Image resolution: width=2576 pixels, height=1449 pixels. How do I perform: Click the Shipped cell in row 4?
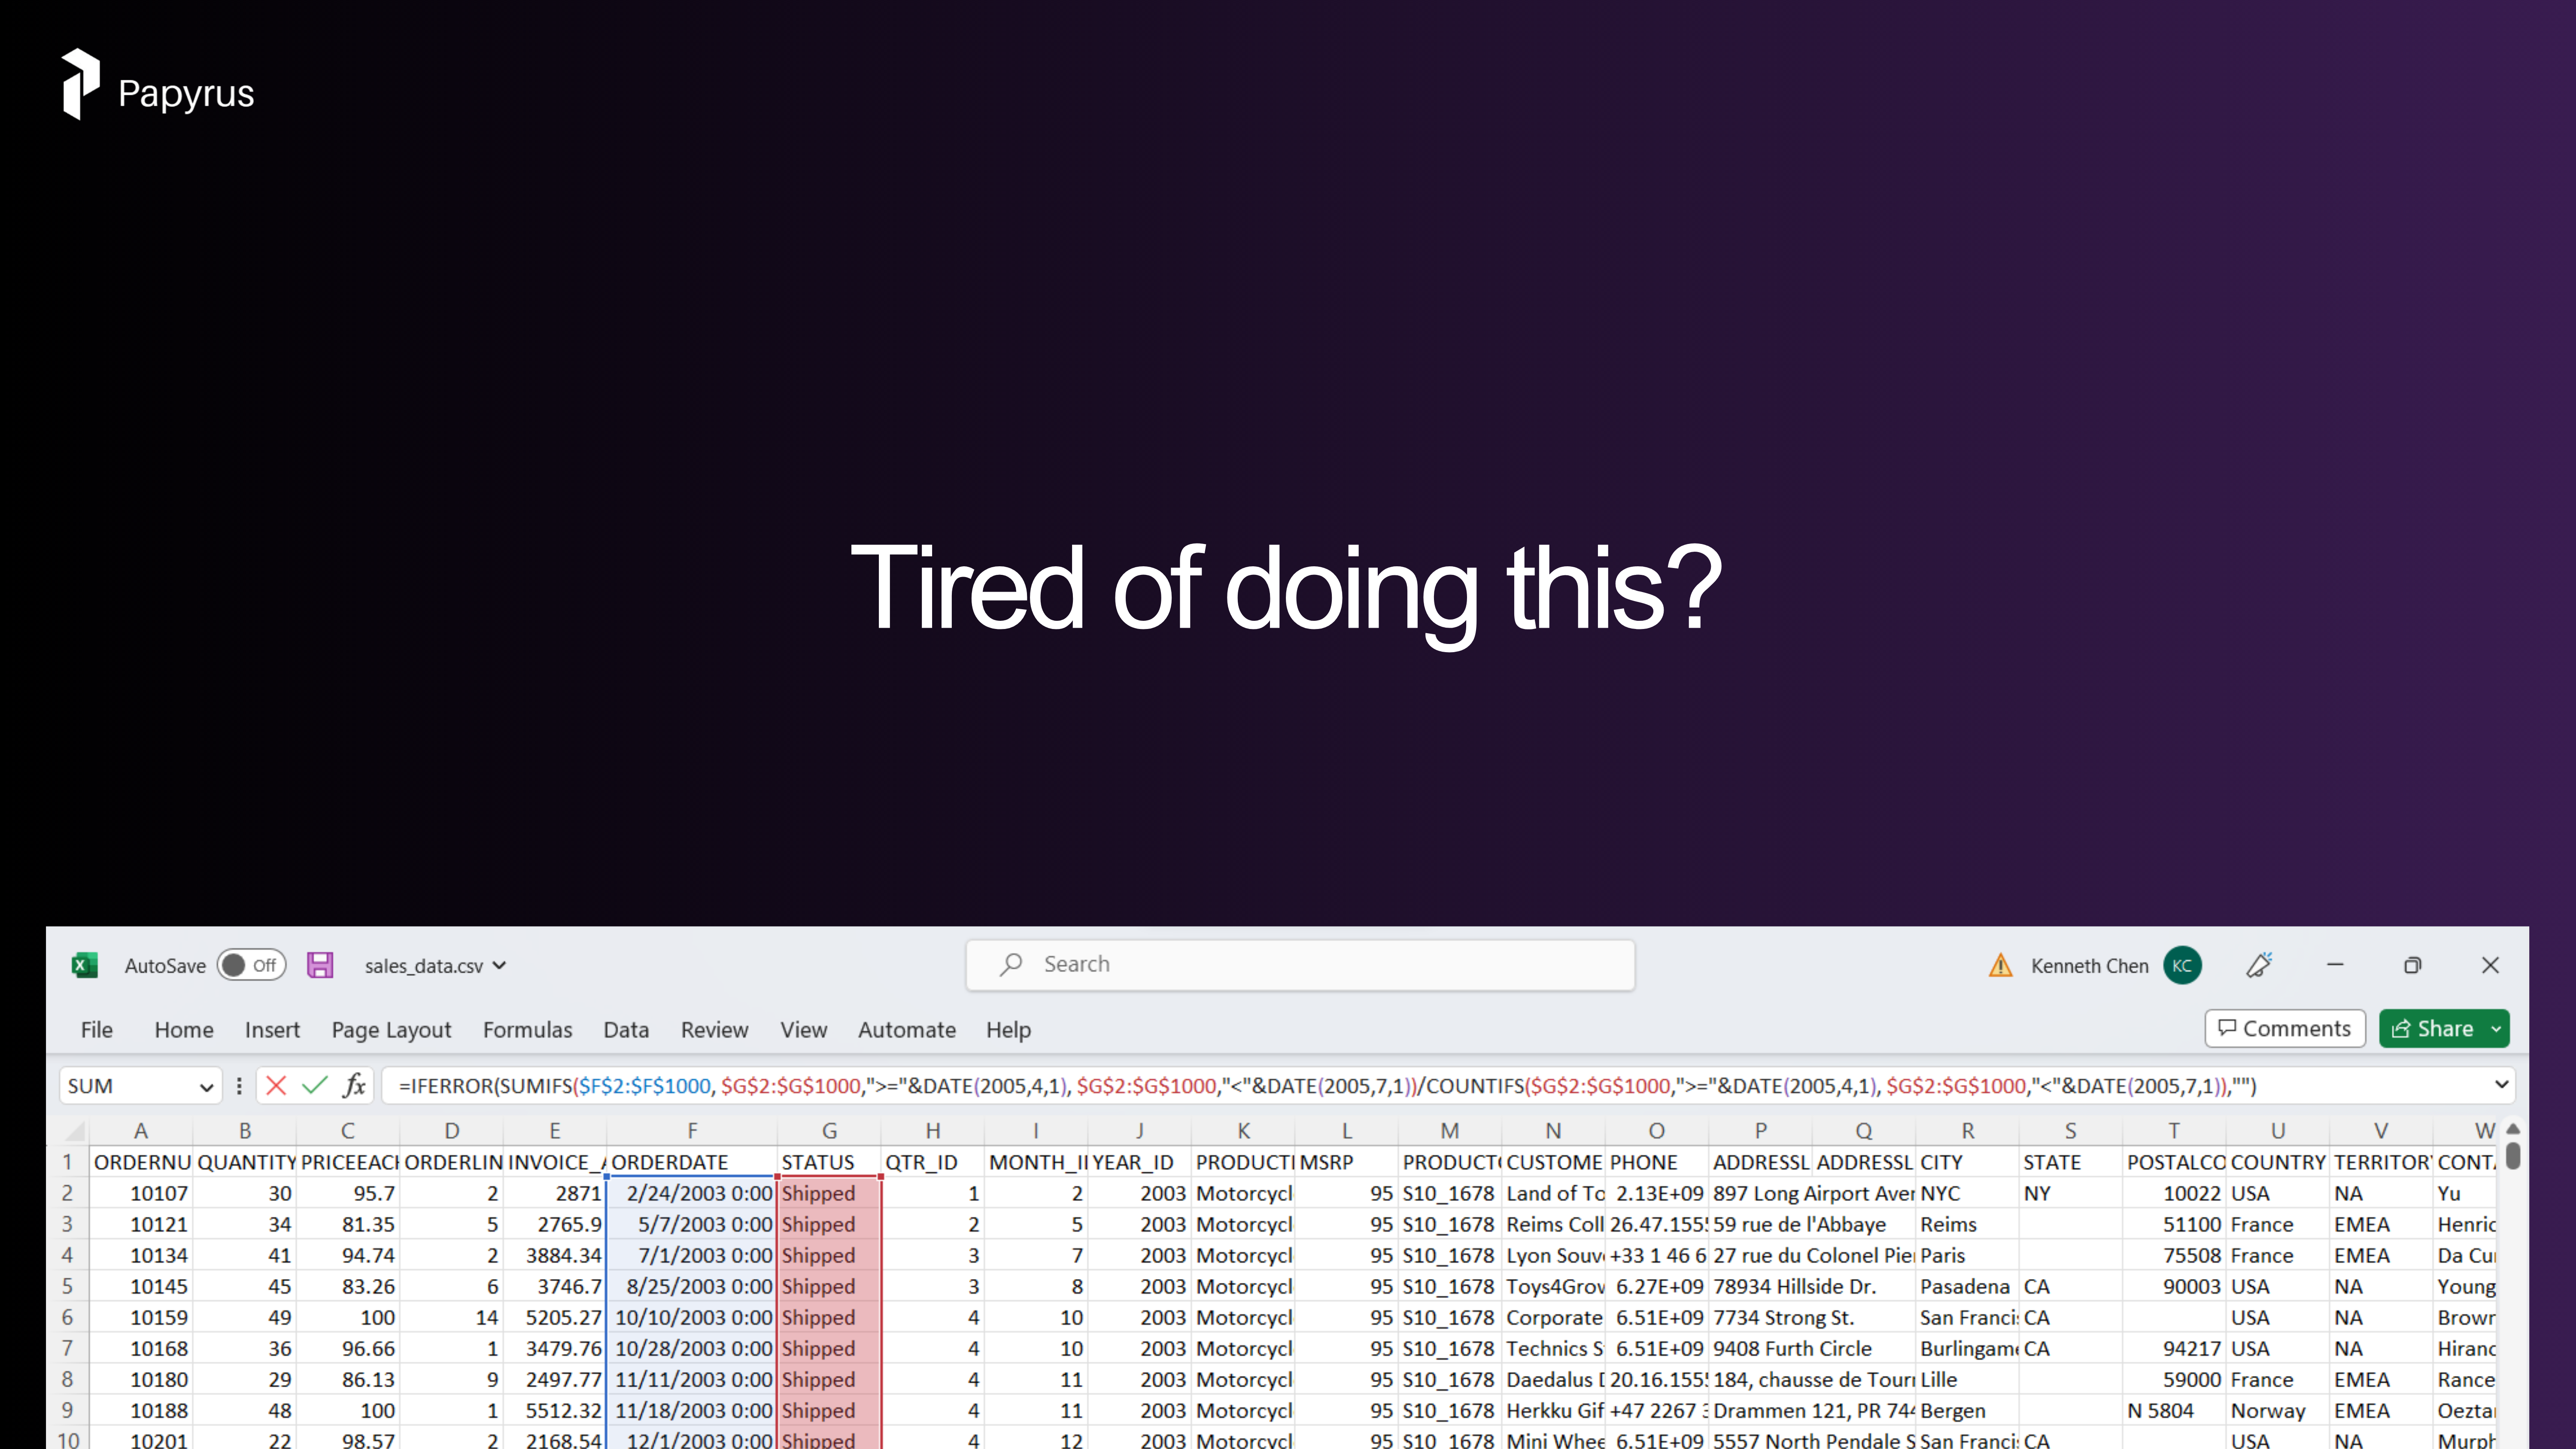coord(829,1255)
